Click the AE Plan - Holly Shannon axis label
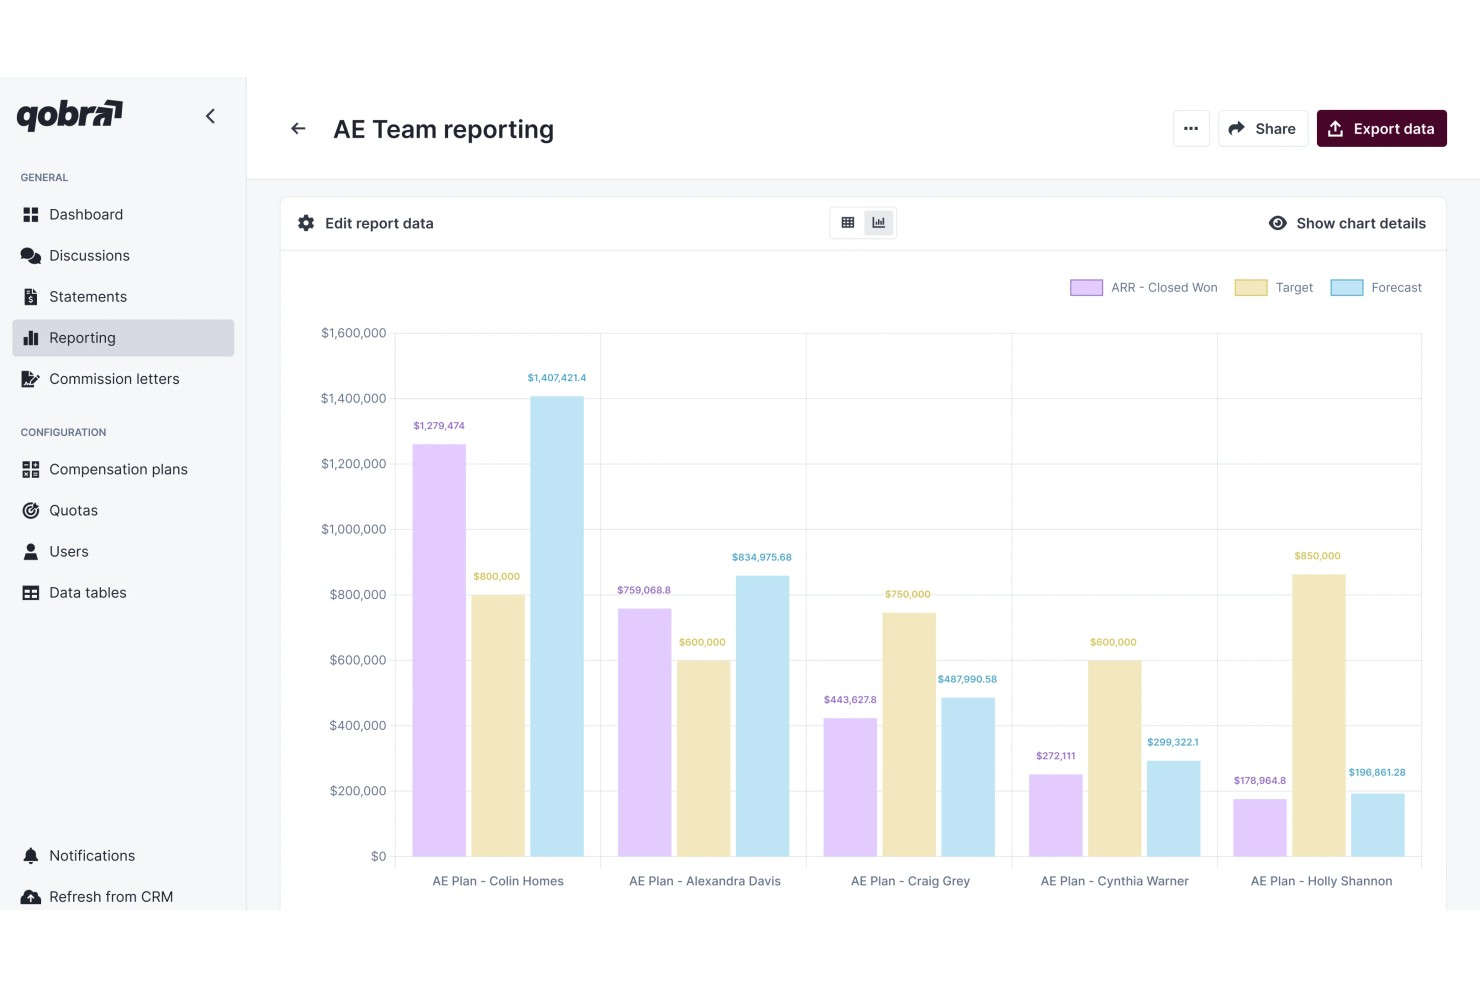 [1322, 881]
